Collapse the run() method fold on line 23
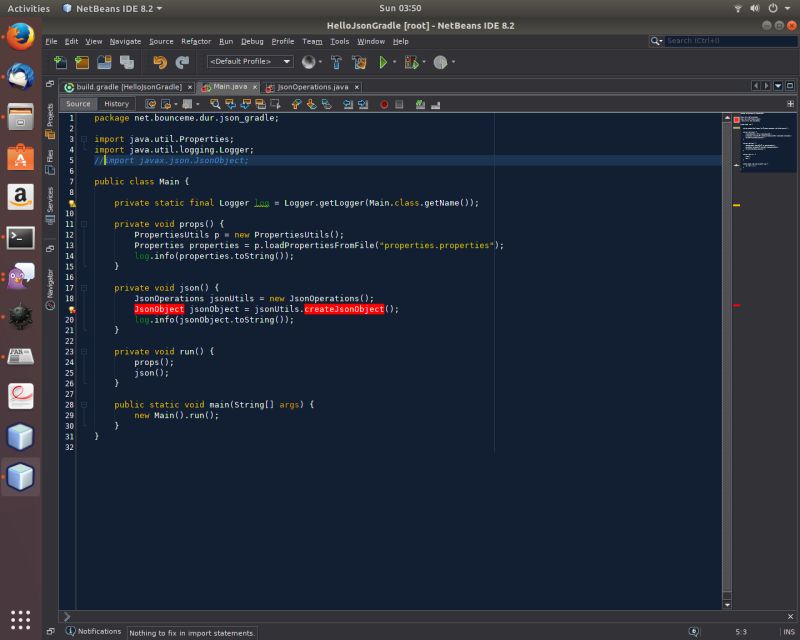 point(84,352)
